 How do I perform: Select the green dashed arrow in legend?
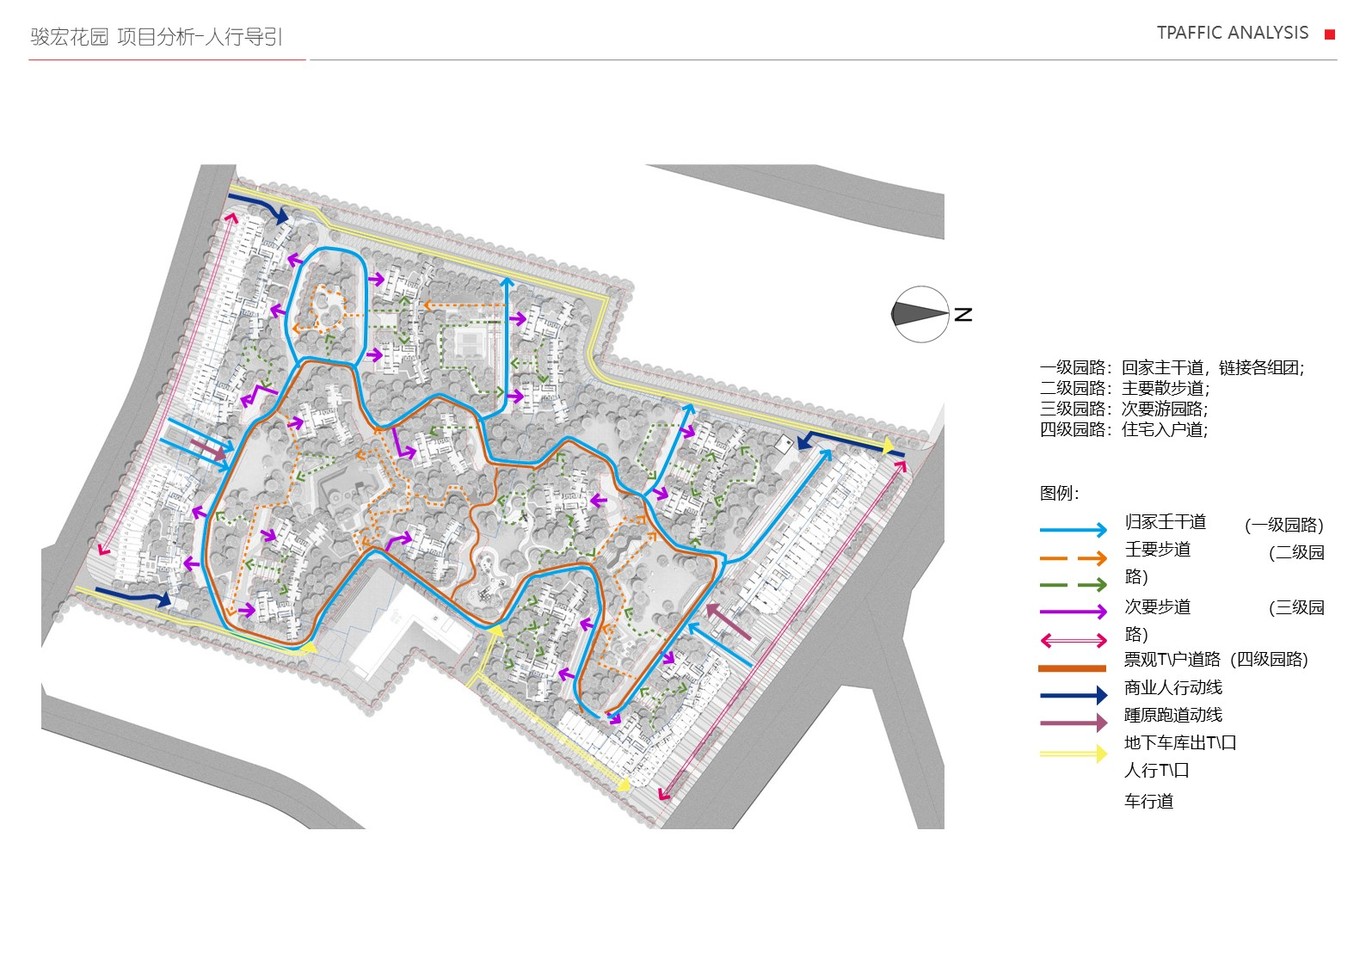point(1073,585)
